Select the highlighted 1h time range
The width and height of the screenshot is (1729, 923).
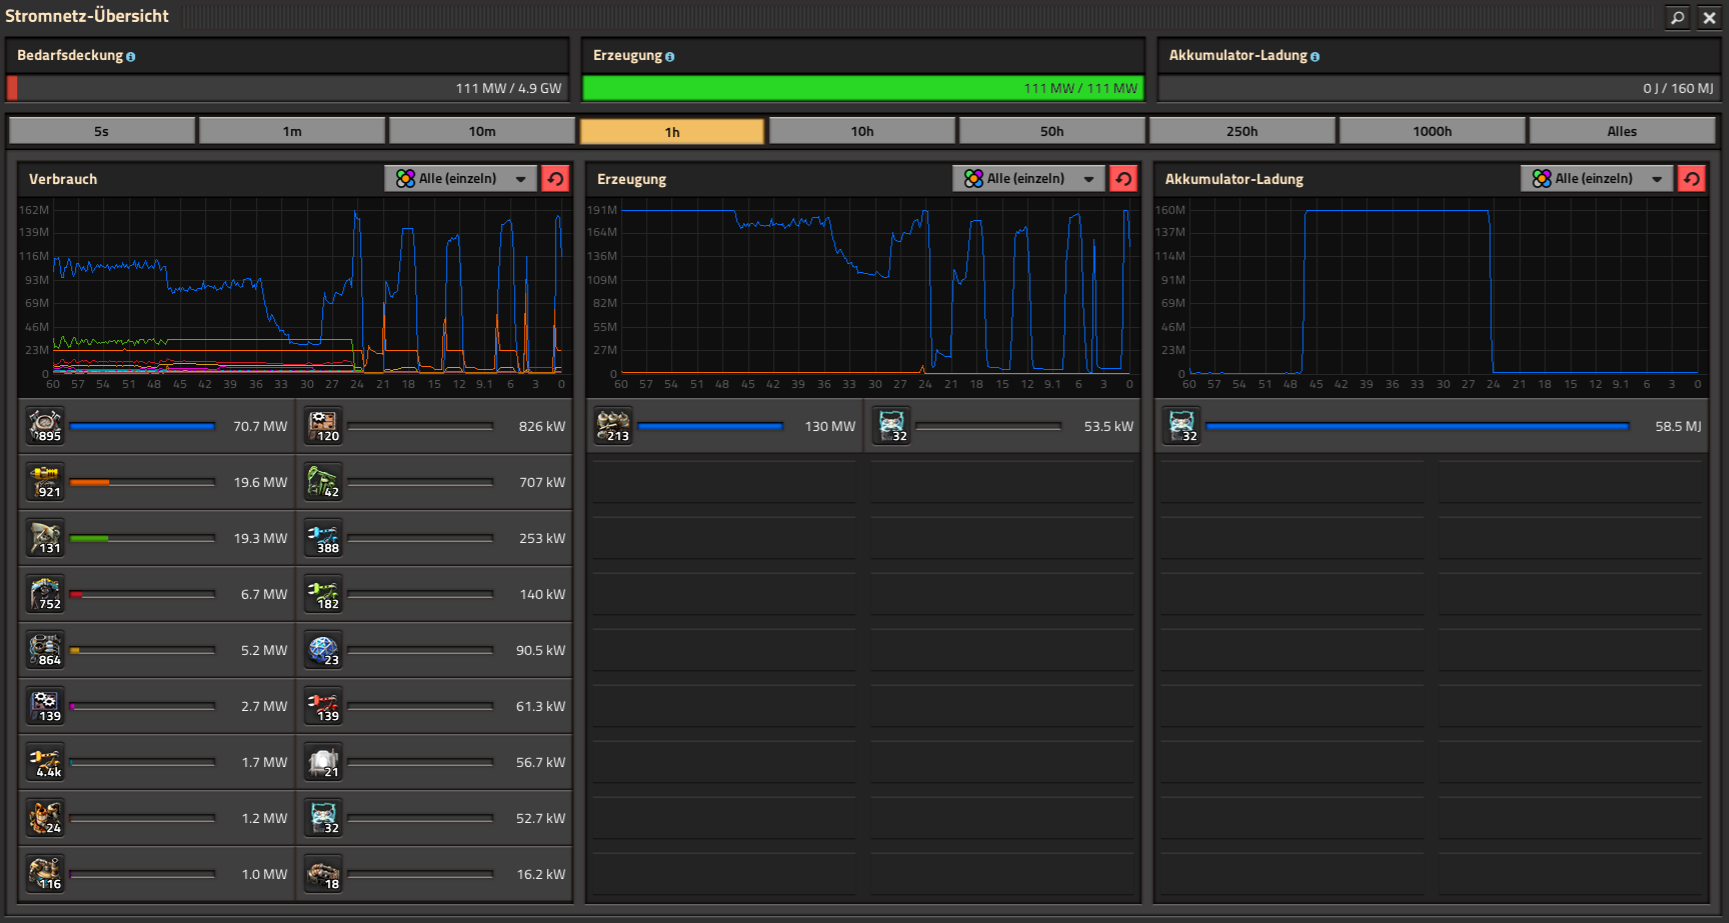672,131
